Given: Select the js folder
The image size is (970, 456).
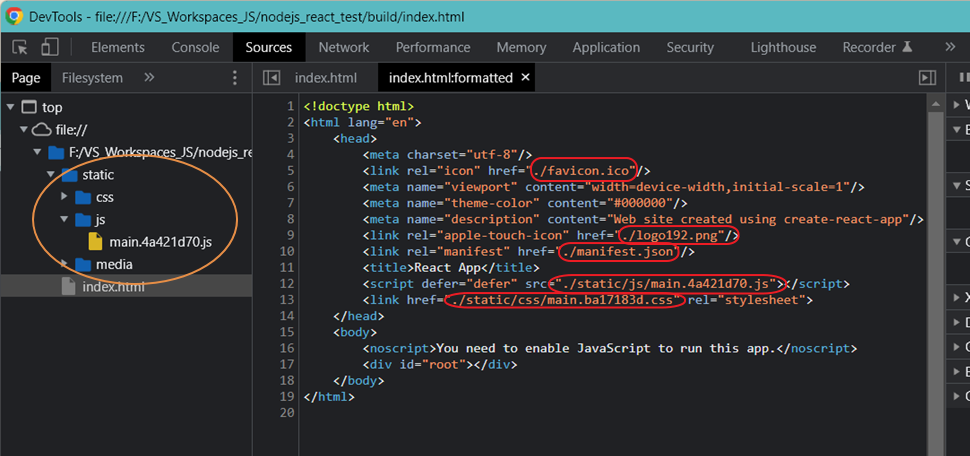Looking at the screenshot, I should 101,220.
